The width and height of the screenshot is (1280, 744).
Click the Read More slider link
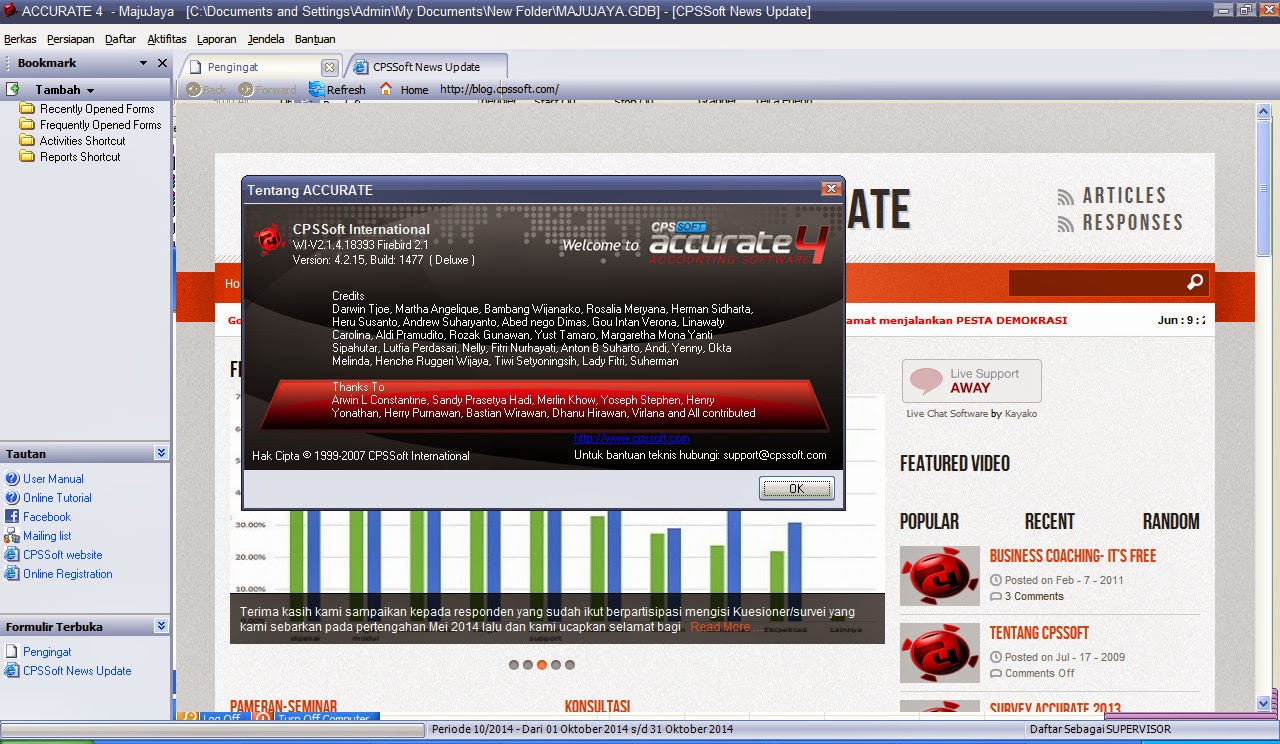click(720, 627)
